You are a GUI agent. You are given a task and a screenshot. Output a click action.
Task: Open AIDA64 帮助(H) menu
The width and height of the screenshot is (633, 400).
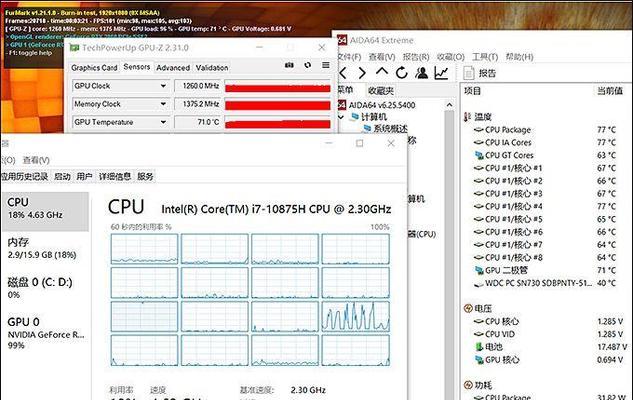coord(520,57)
